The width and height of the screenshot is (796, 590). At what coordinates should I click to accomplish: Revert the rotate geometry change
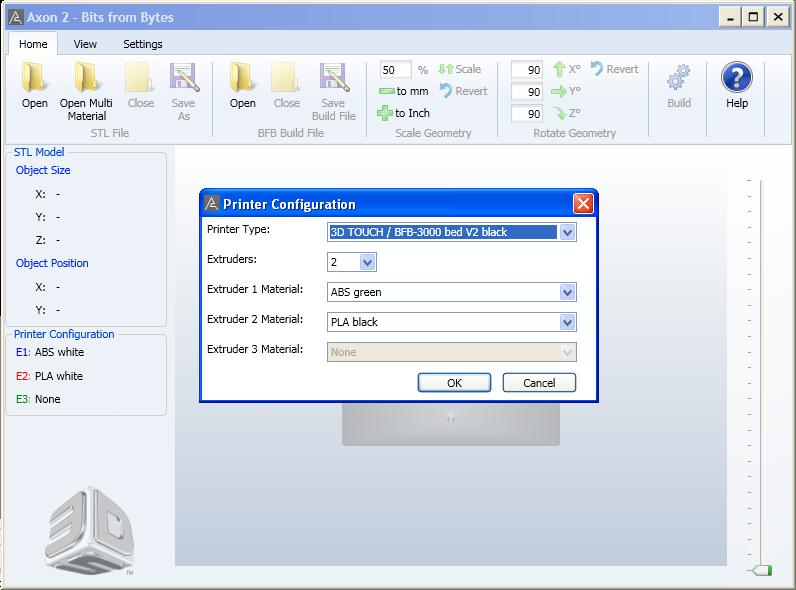[x=615, y=69]
